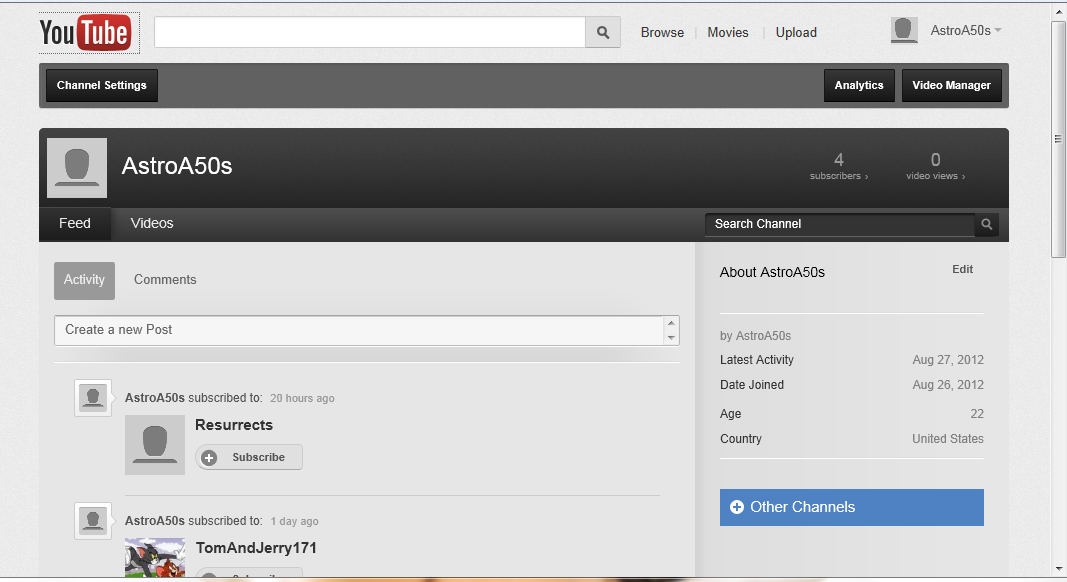This screenshot has width=1067, height=582.
Task: Click the plus icon on Other Channels
Action: coord(736,507)
